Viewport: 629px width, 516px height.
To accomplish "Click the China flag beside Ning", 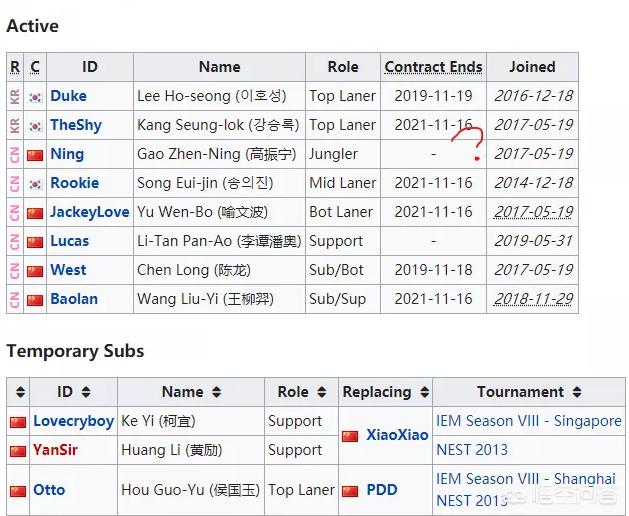I will 35,154.
